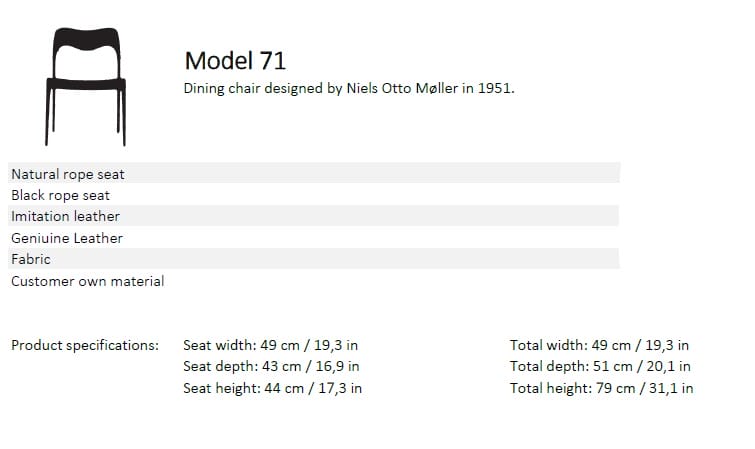Click the dining chair description line
This screenshot has width=755, height=449.
pyautogui.click(x=348, y=88)
